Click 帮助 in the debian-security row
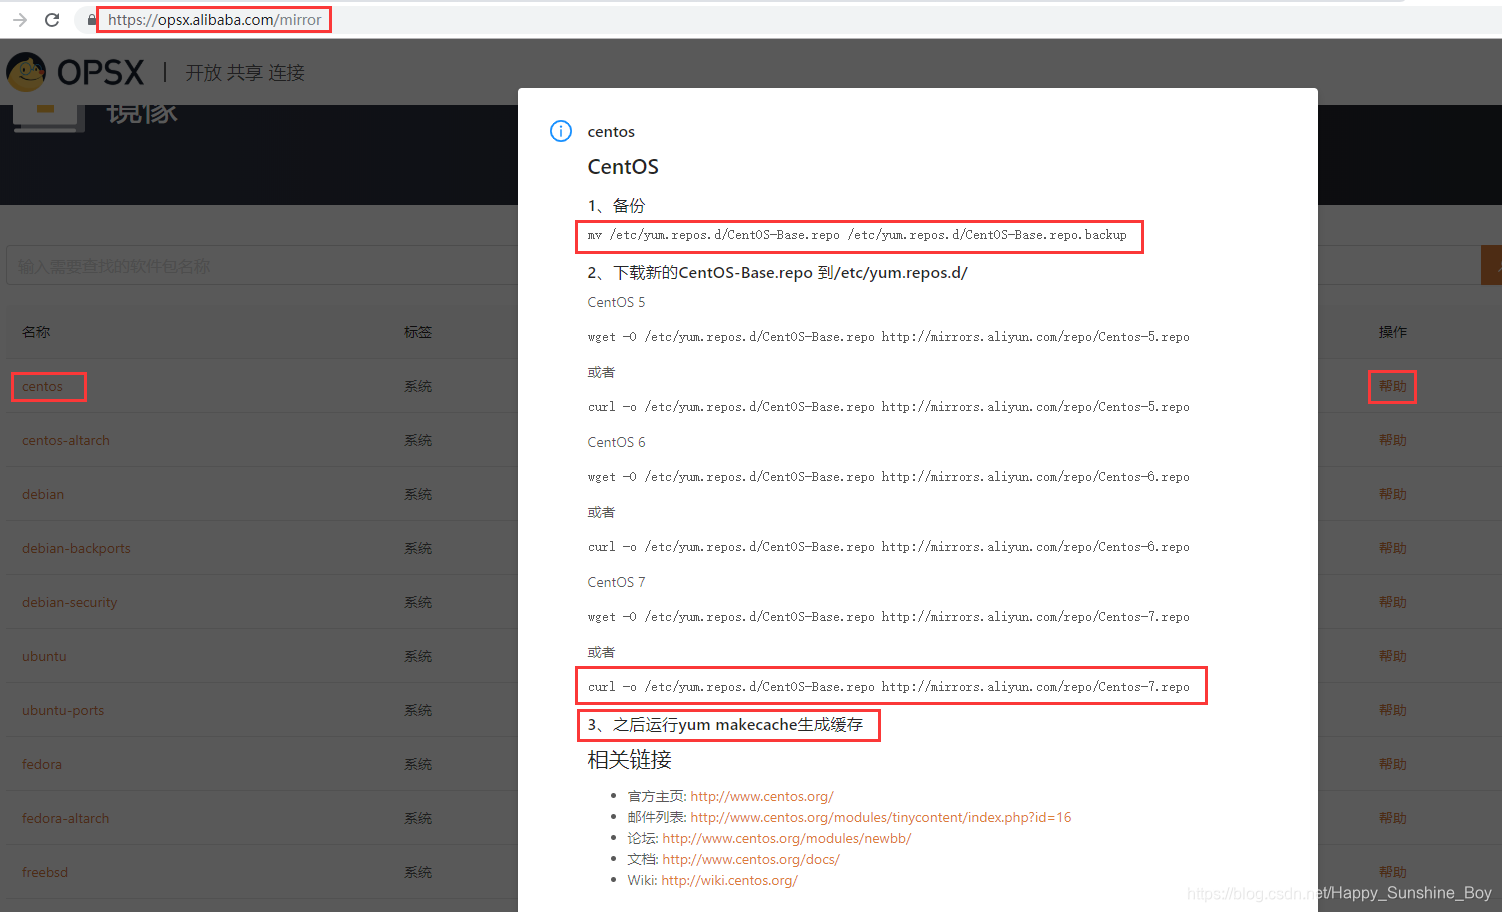1502x912 pixels. tap(1393, 602)
